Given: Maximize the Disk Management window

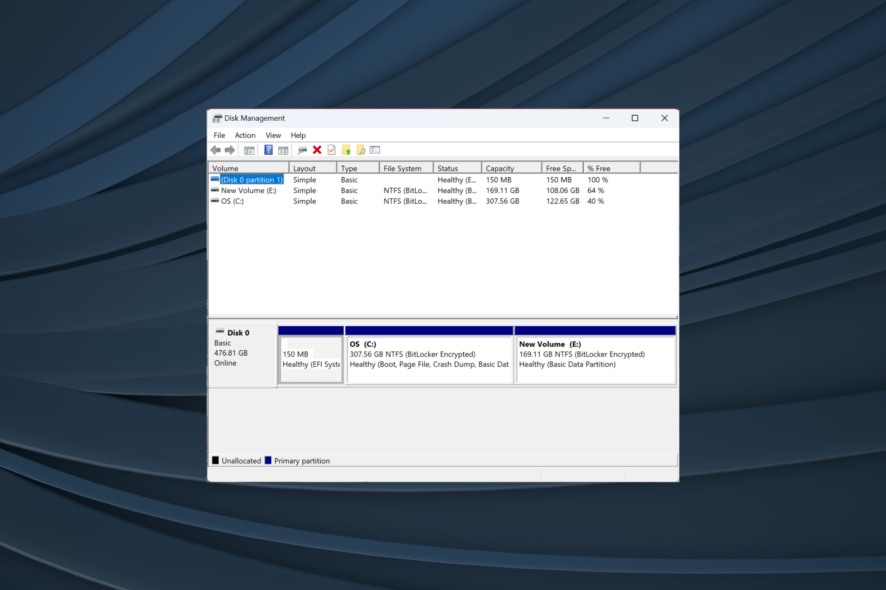Looking at the screenshot, I should tap(635, 118).
